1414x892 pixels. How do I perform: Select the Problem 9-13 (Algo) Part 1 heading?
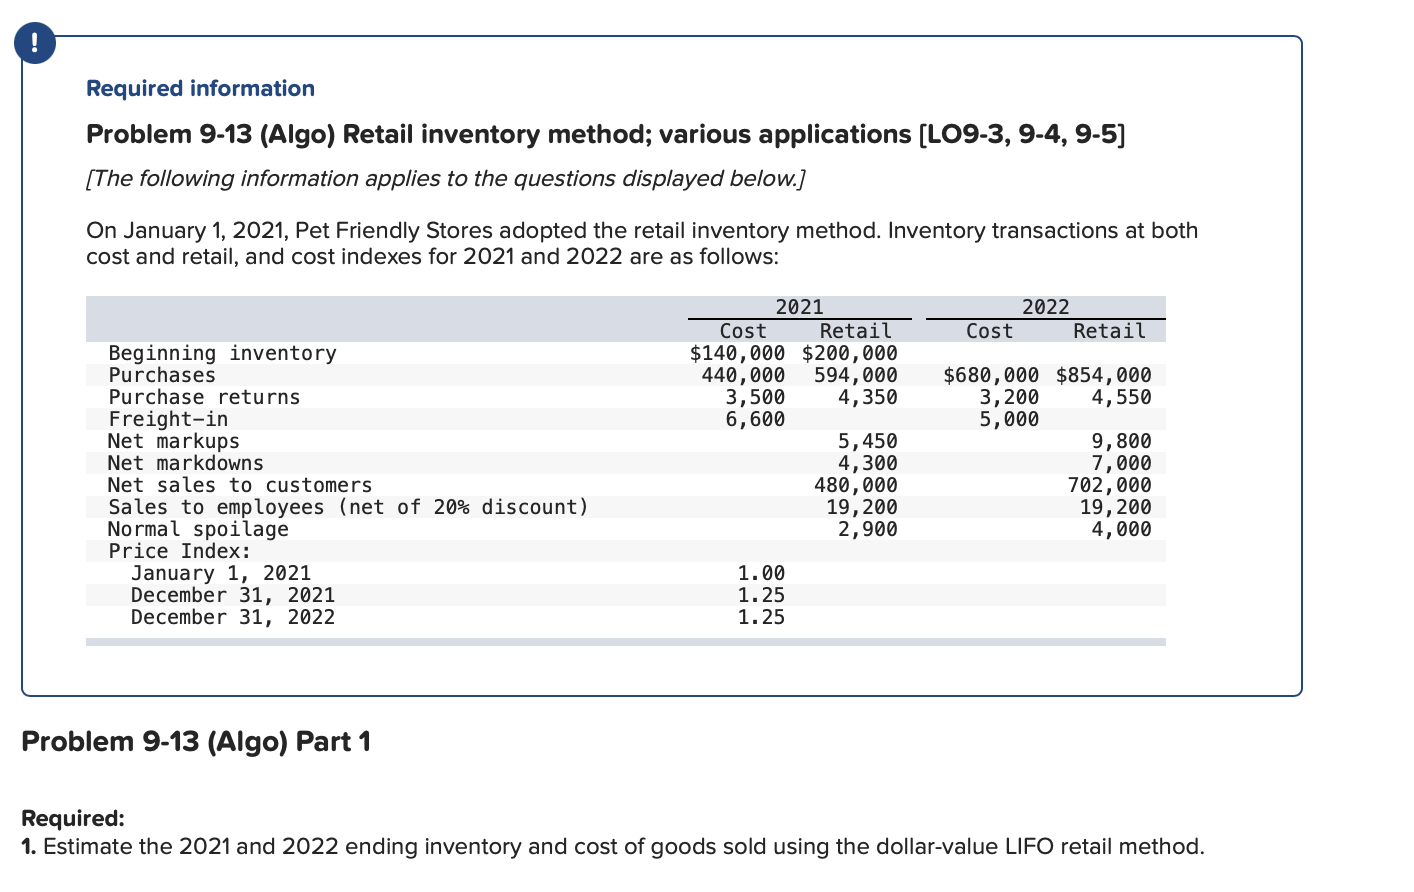[197, 741]
